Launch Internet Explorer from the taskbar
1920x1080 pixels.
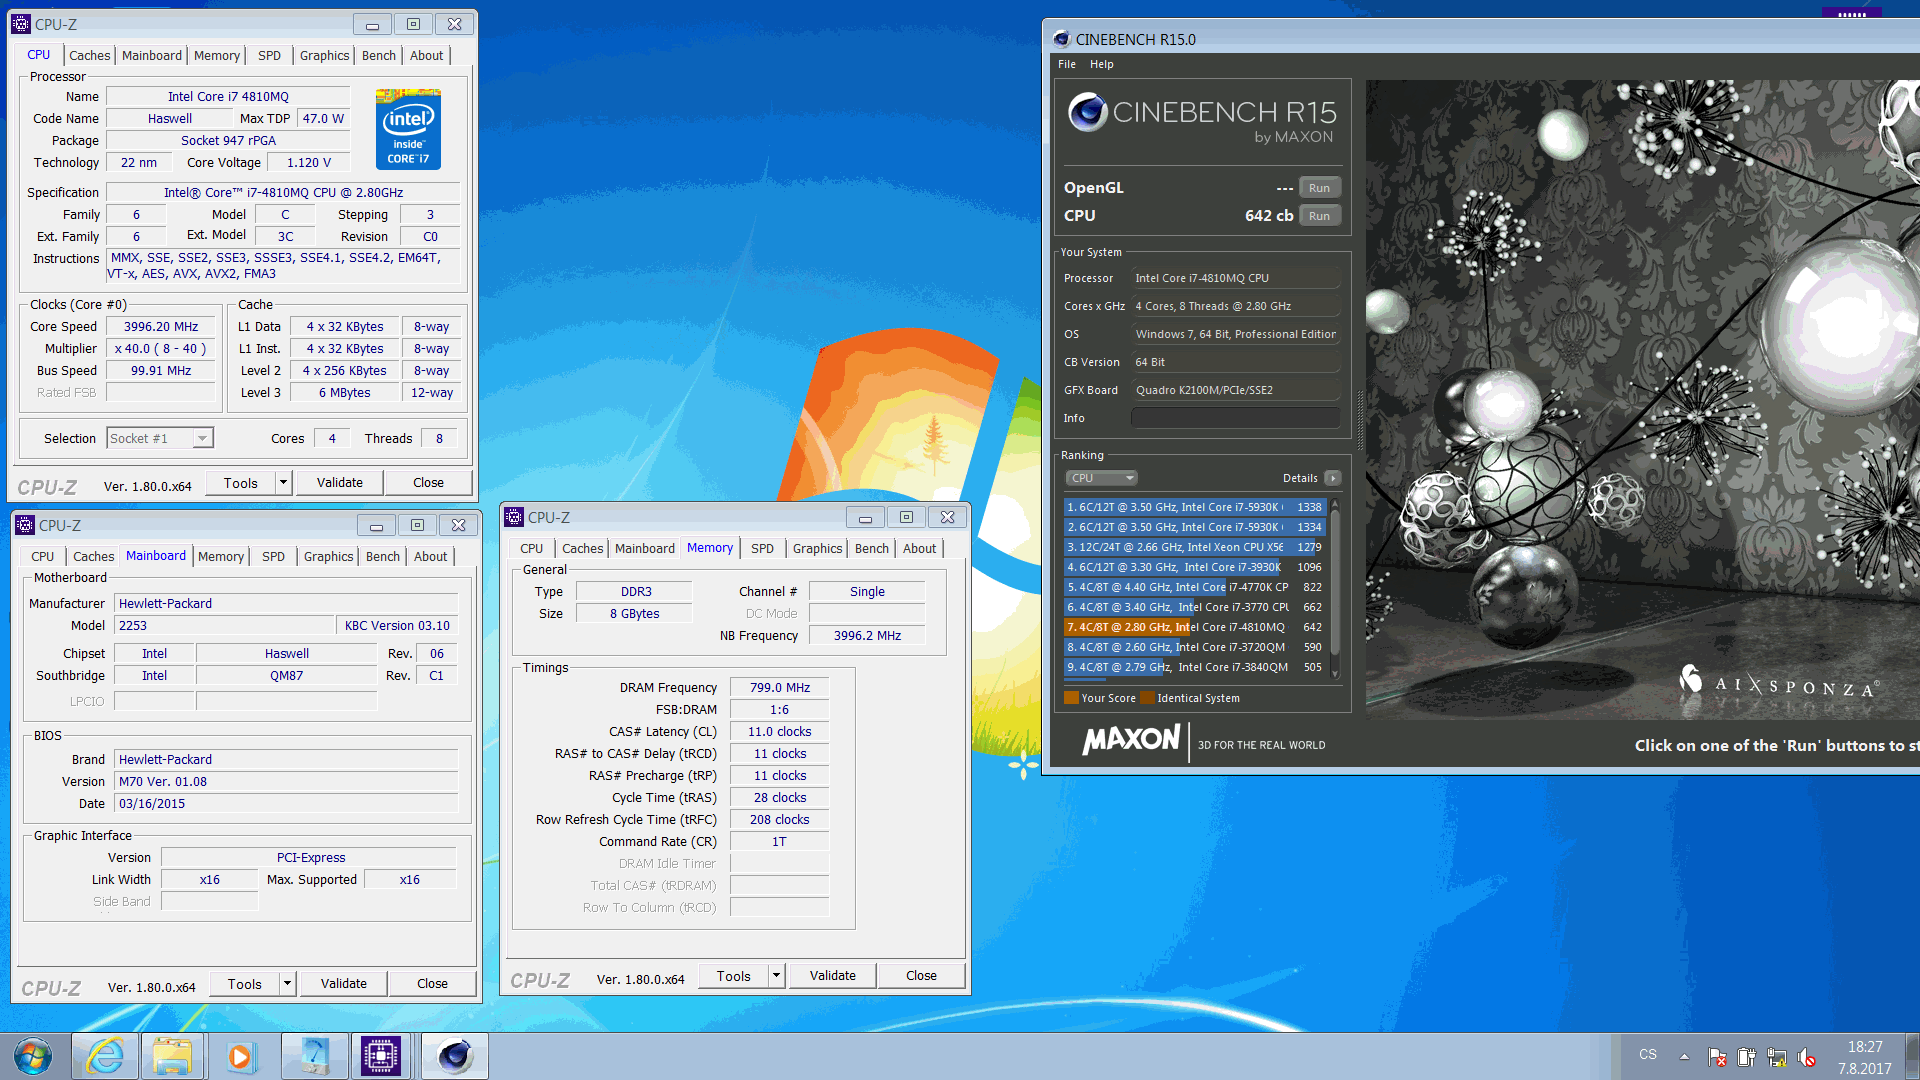105,1056
